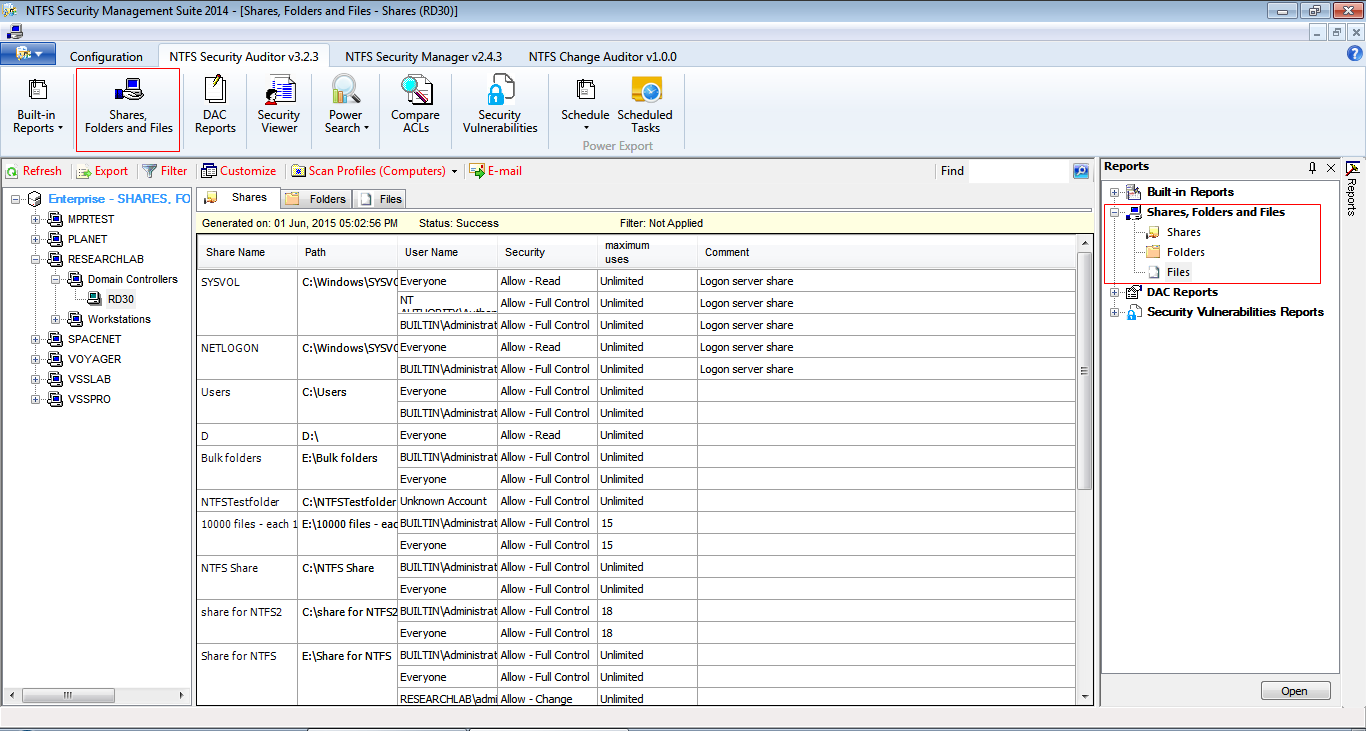
Task: Collapse Domain Controllers node
Action: (x=56, y=279)
